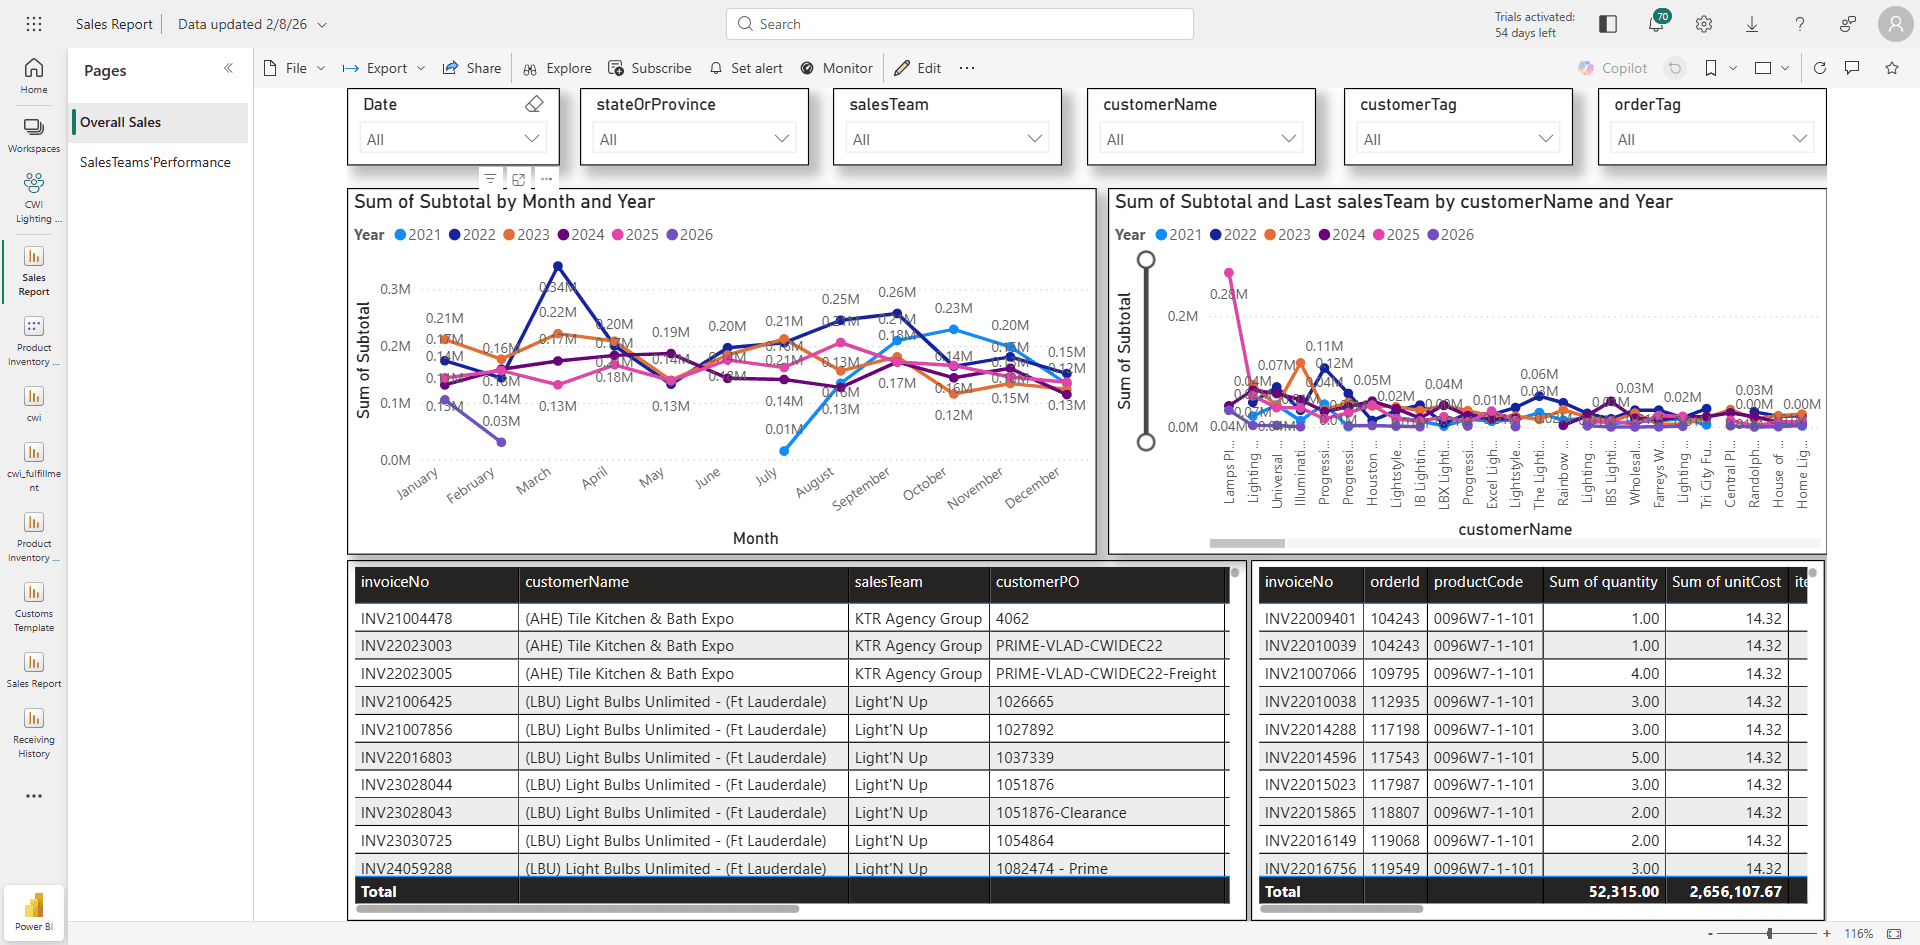Clear selections eraser on Date slicer

coord(534,104)
